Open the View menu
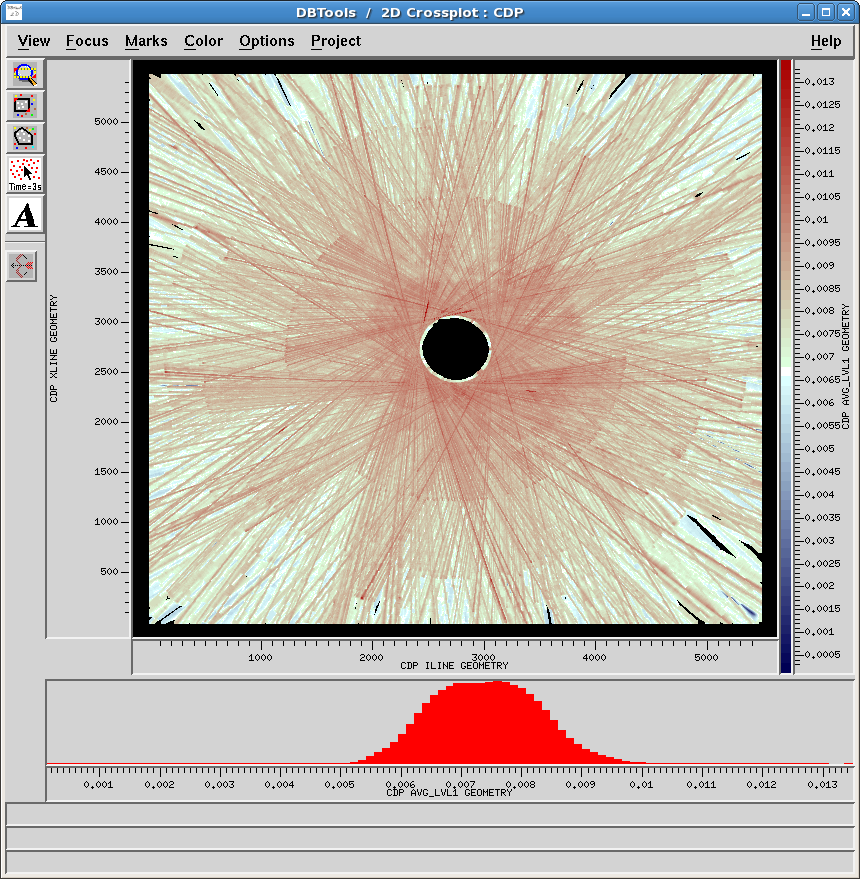The image size is (860, 879). pyautogui.click(x=34, y=41)
